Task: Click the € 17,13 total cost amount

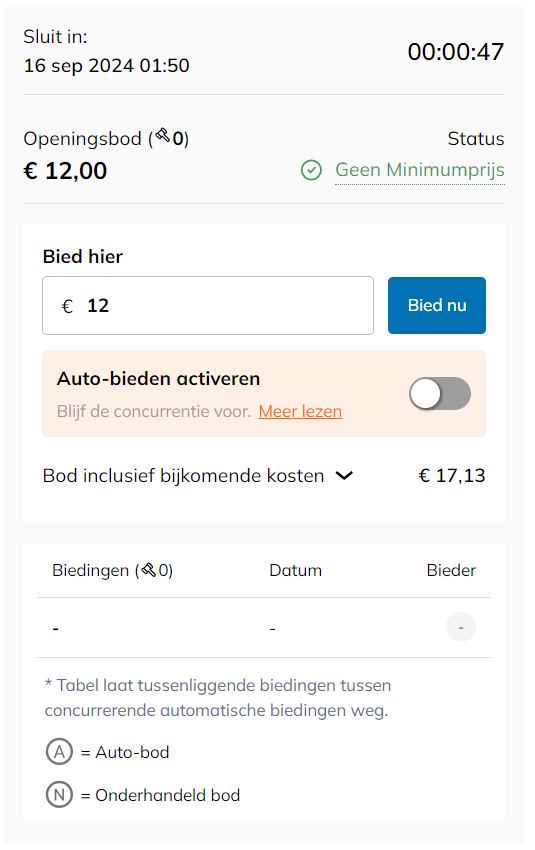Action: [x=452, y=475]
